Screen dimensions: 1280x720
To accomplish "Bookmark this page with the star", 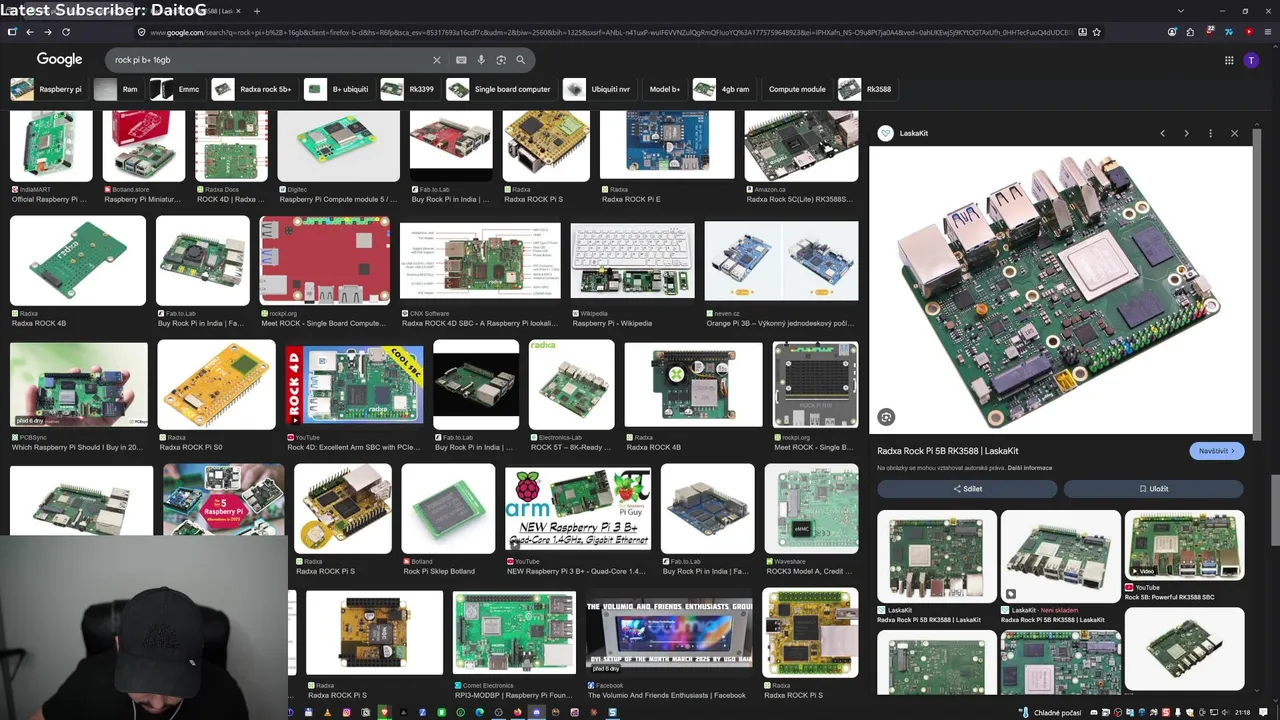I will [1097, 32].
